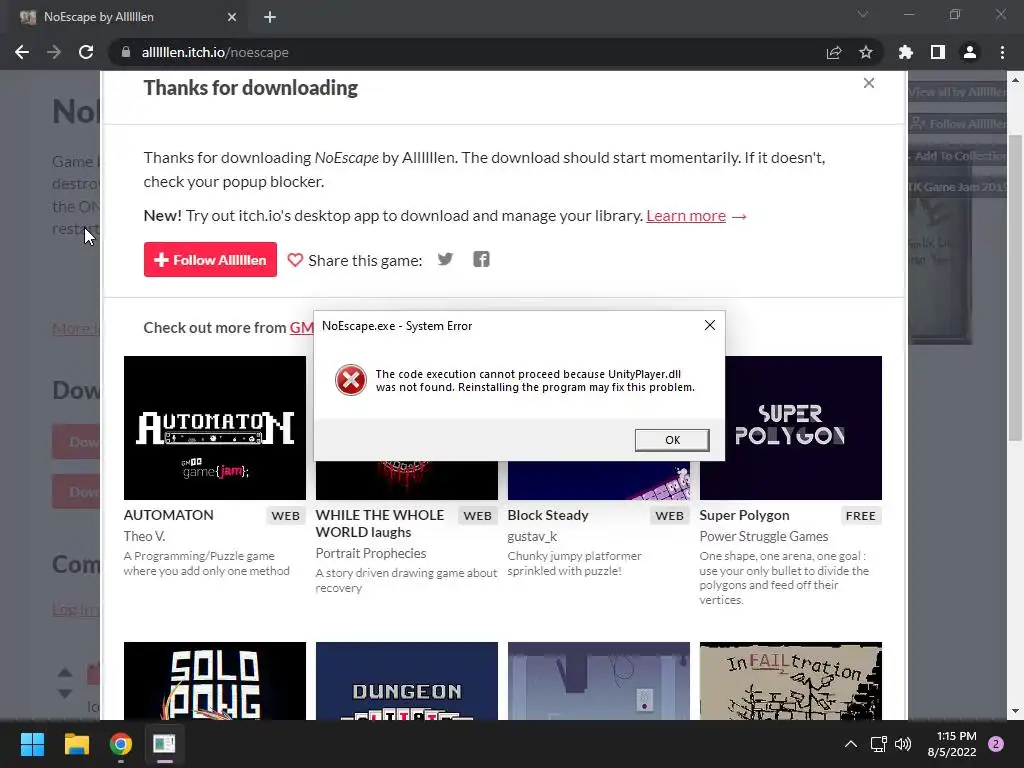This screenshot has width=1024, height=768.
Task: Click the WEB tag next to Block Steady
Action: click(669, 516)
